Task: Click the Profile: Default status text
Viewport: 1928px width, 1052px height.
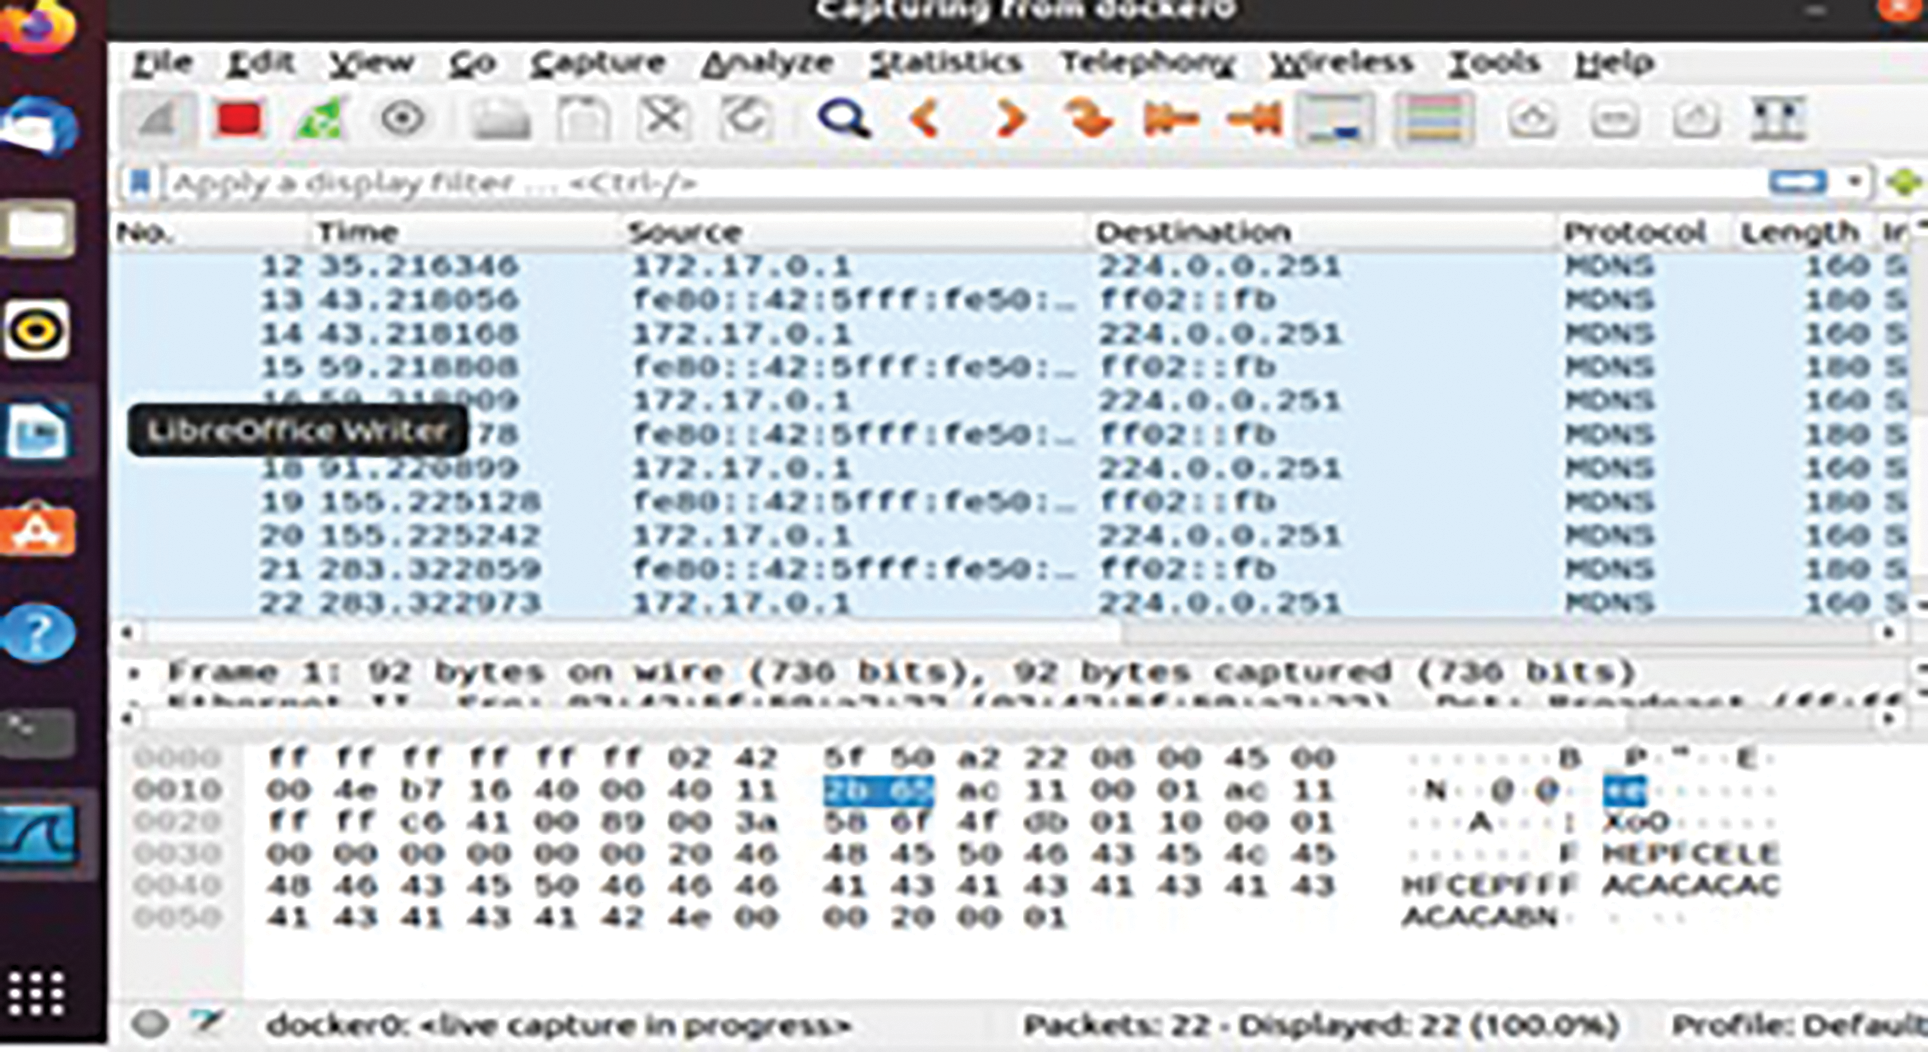Action: pyautogui.click(x=1798, y=1025)
